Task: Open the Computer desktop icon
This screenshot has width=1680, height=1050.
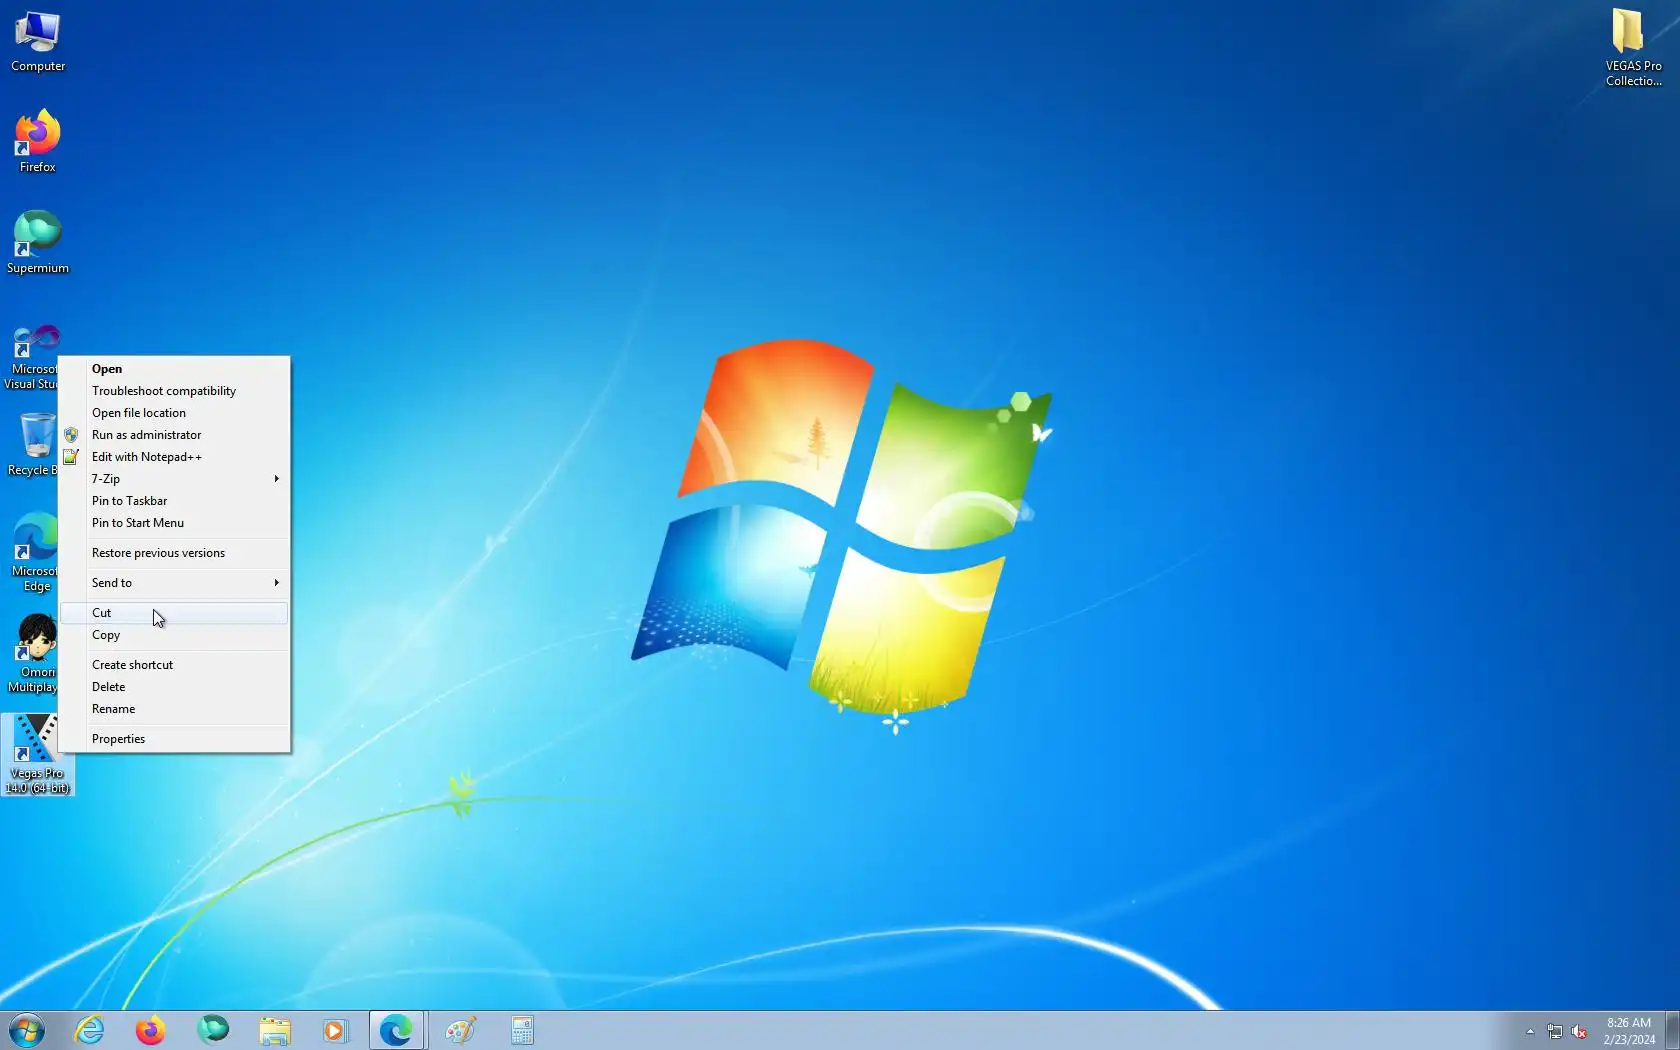Action: coord(37,42)
